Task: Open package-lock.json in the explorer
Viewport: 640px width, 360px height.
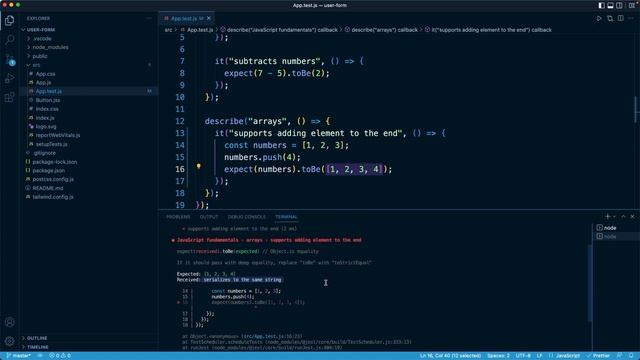Action: 55,162
